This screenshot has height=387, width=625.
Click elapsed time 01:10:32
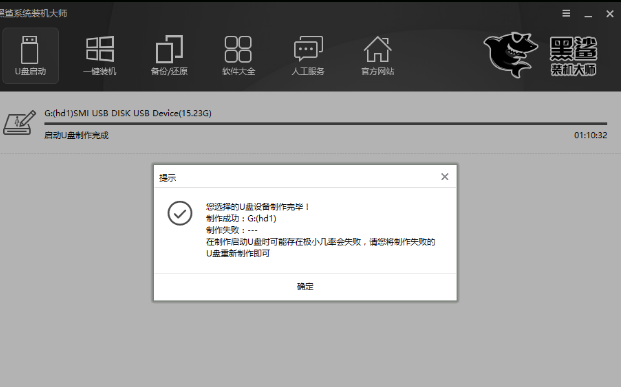coord(590,136)
